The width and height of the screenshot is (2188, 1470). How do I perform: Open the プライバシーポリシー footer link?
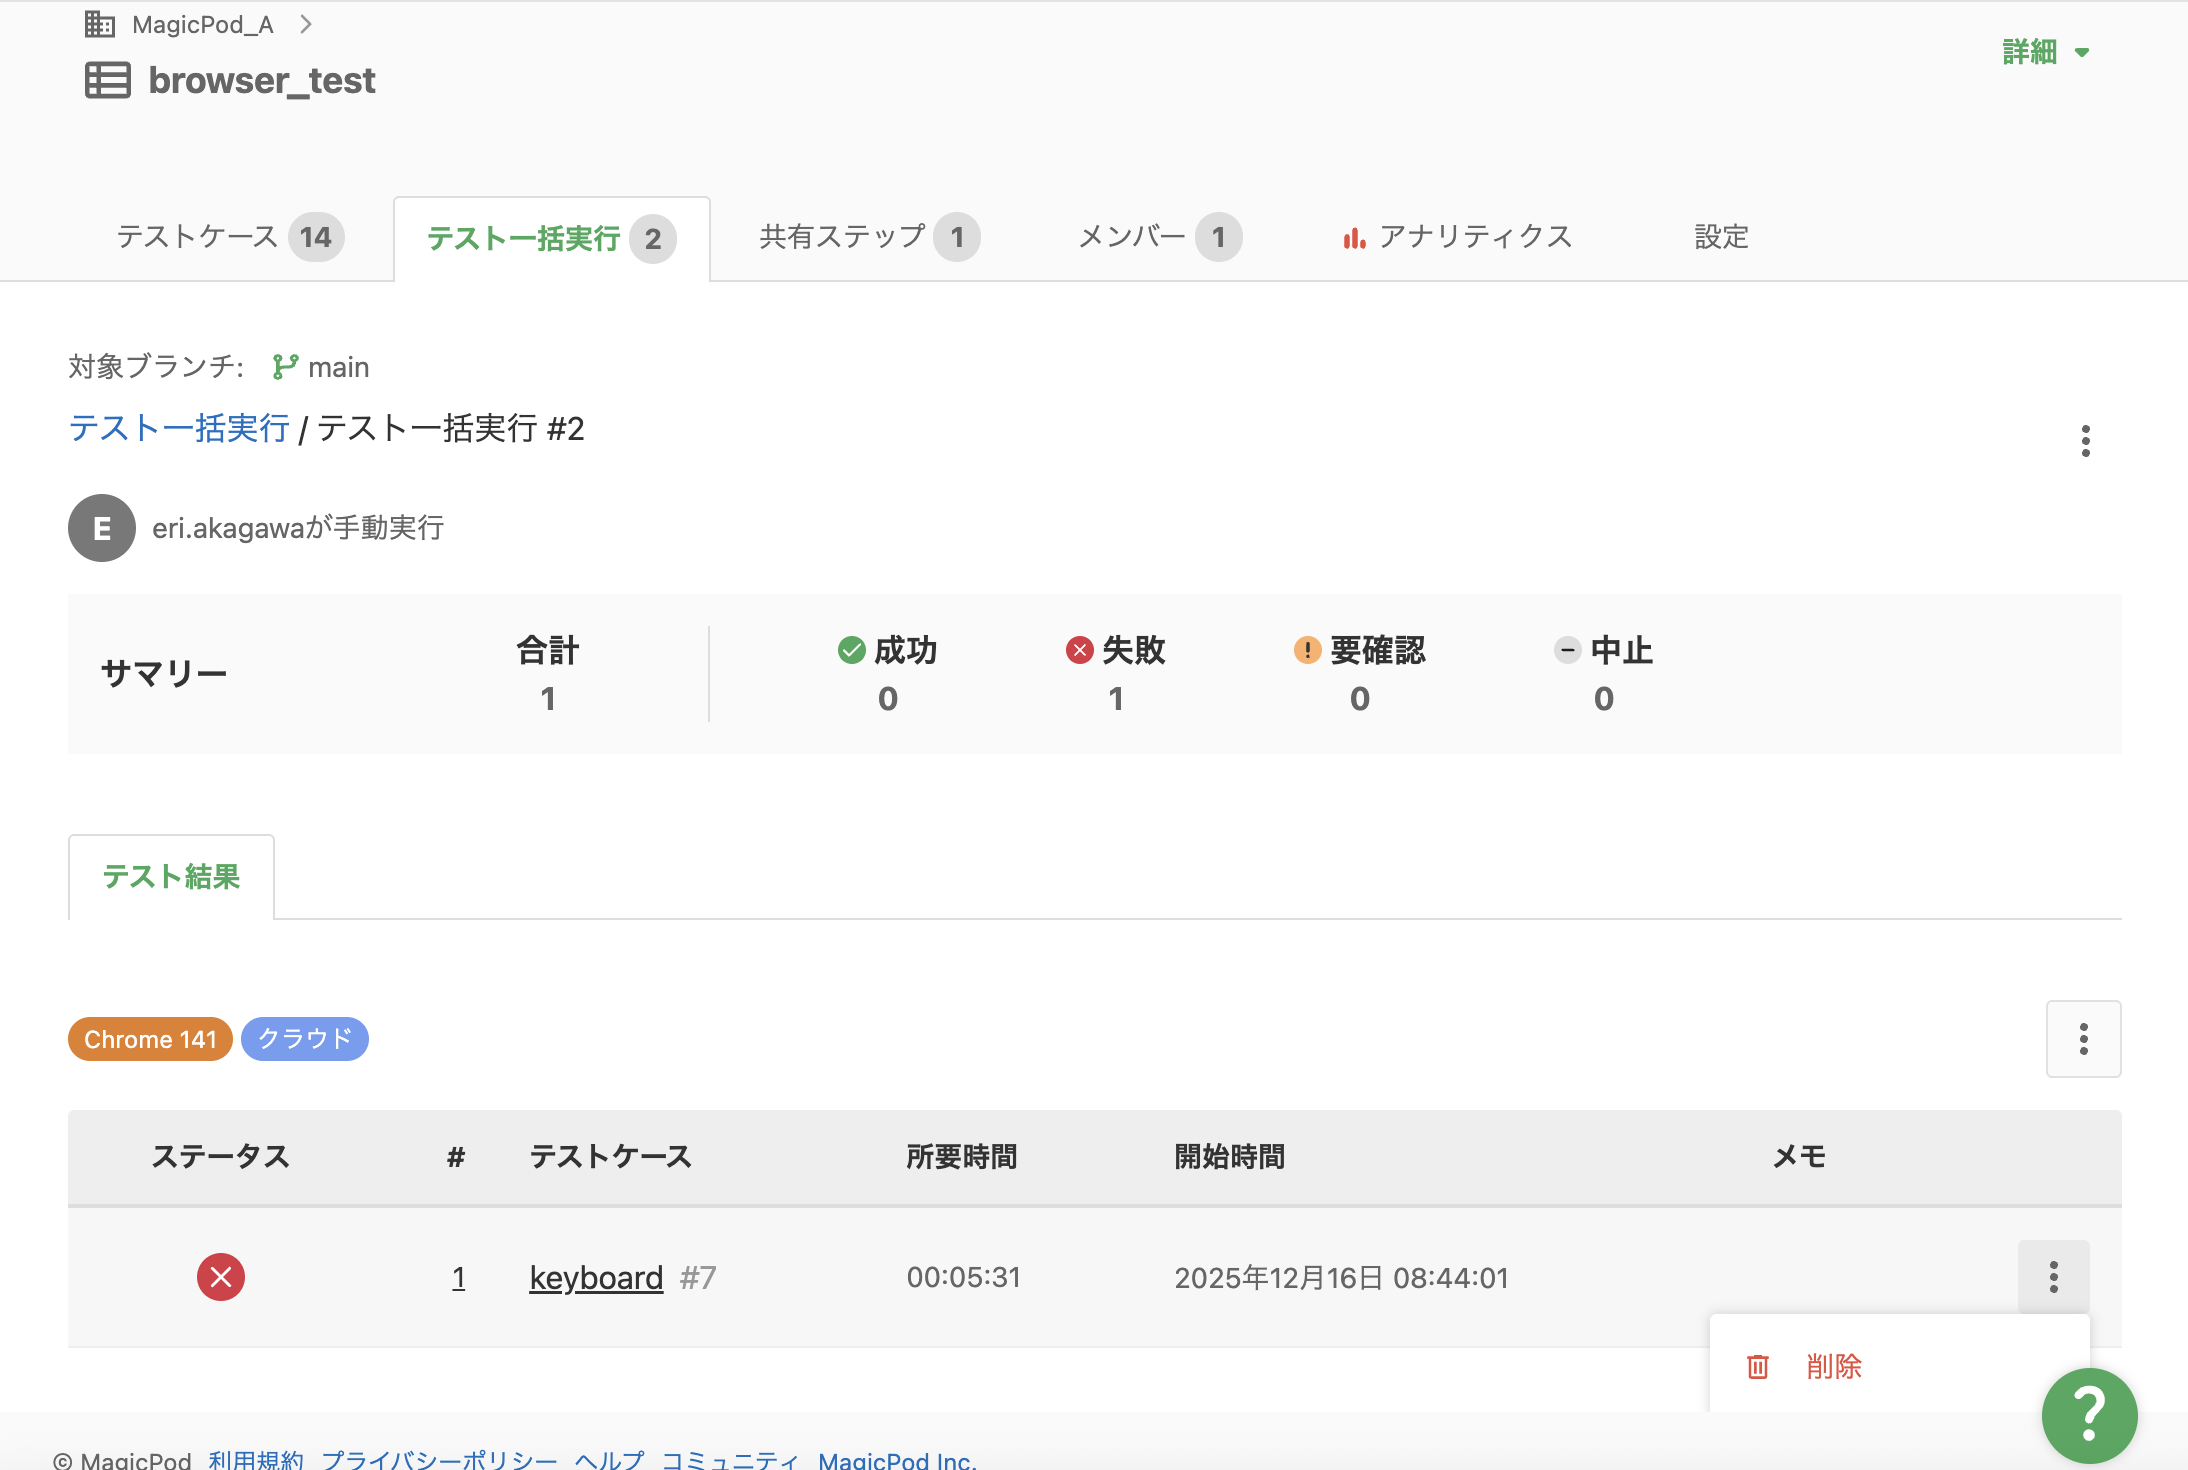tap(439, 1460)
